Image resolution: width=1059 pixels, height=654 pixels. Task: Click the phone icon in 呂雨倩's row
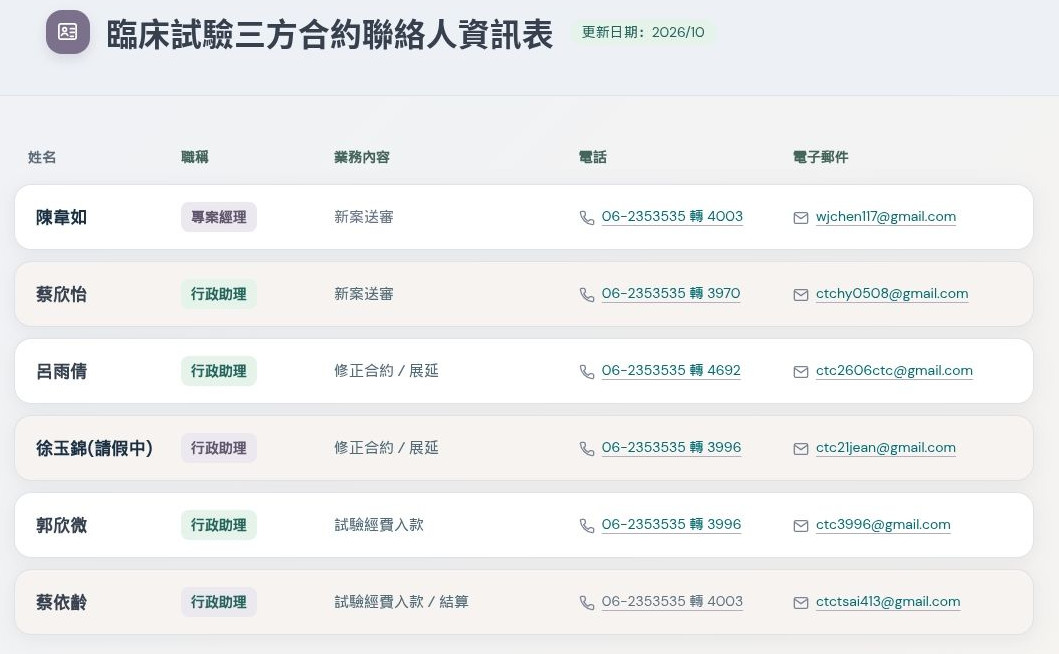coord(587,372)
